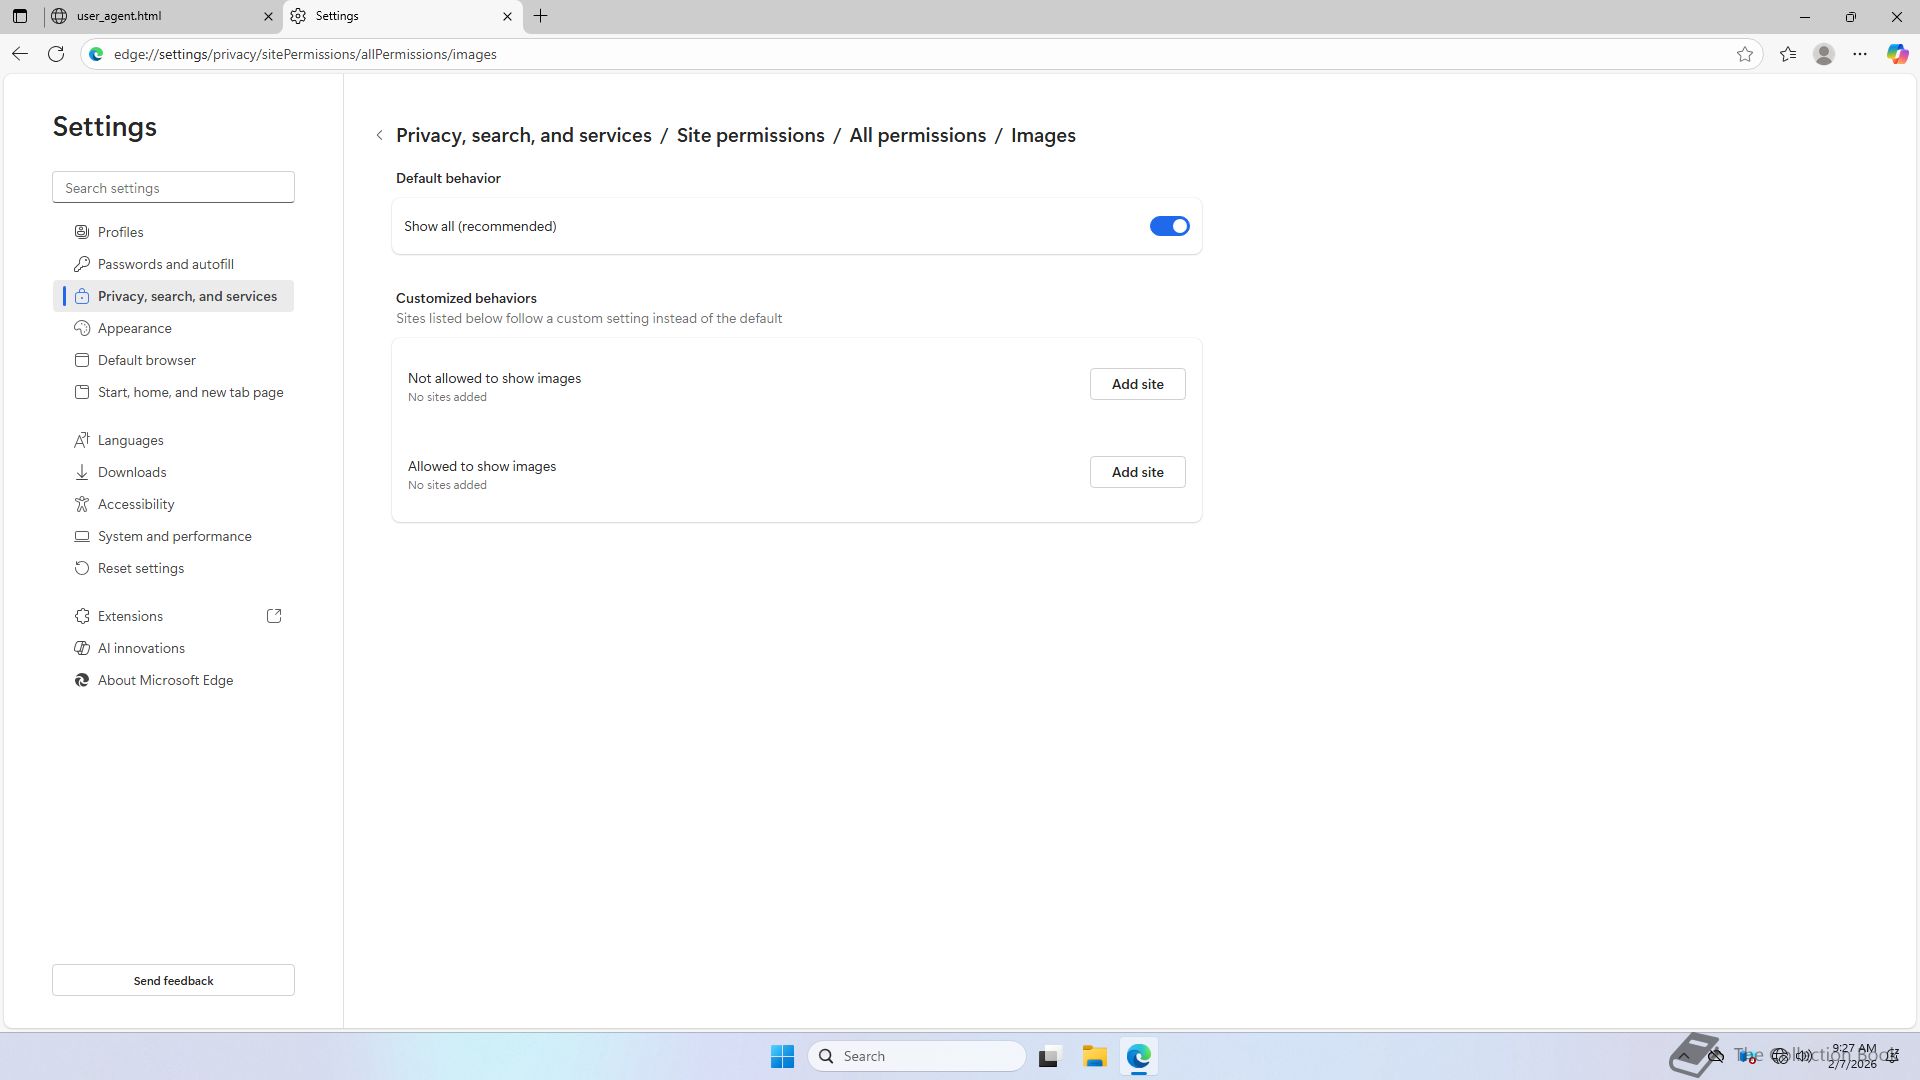1920x1080 pixels.
Task: Open a new tab with plus
Action: (x=540, y=16)
